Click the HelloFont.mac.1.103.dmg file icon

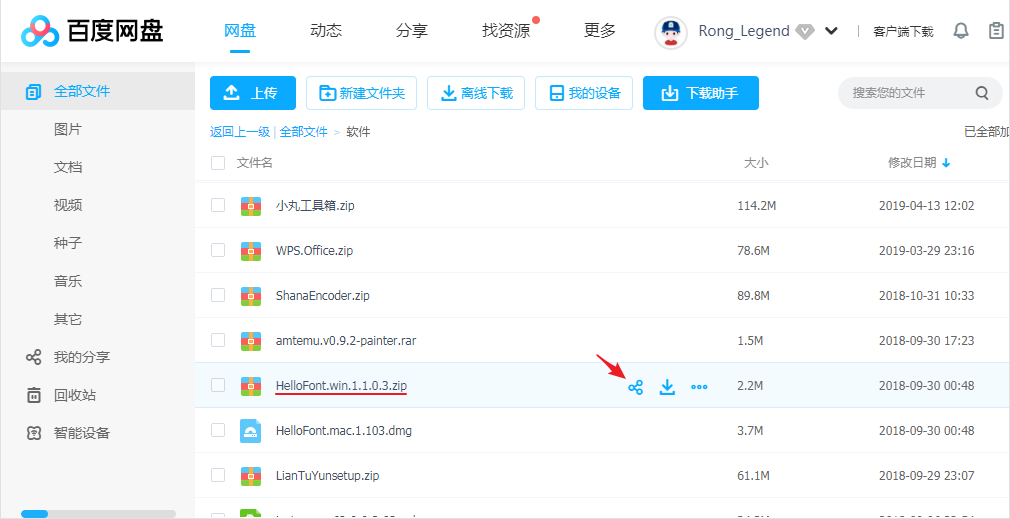coord(251,431)
